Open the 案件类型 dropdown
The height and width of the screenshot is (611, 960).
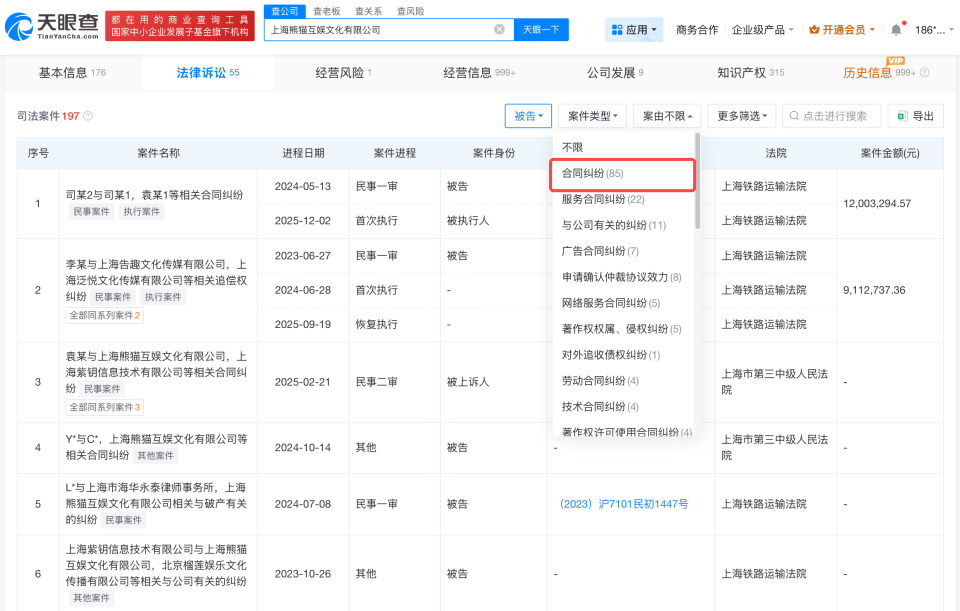(x=592, y=116)
